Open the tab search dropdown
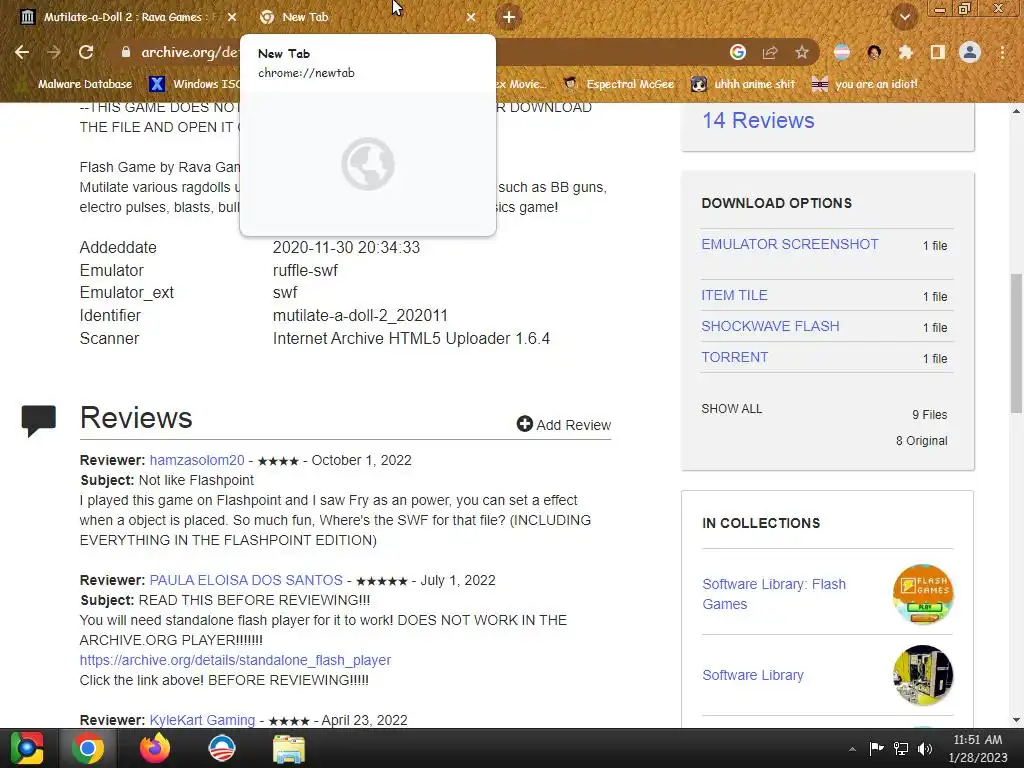The height and width of the screenshot is (768, 1024). 904,17
